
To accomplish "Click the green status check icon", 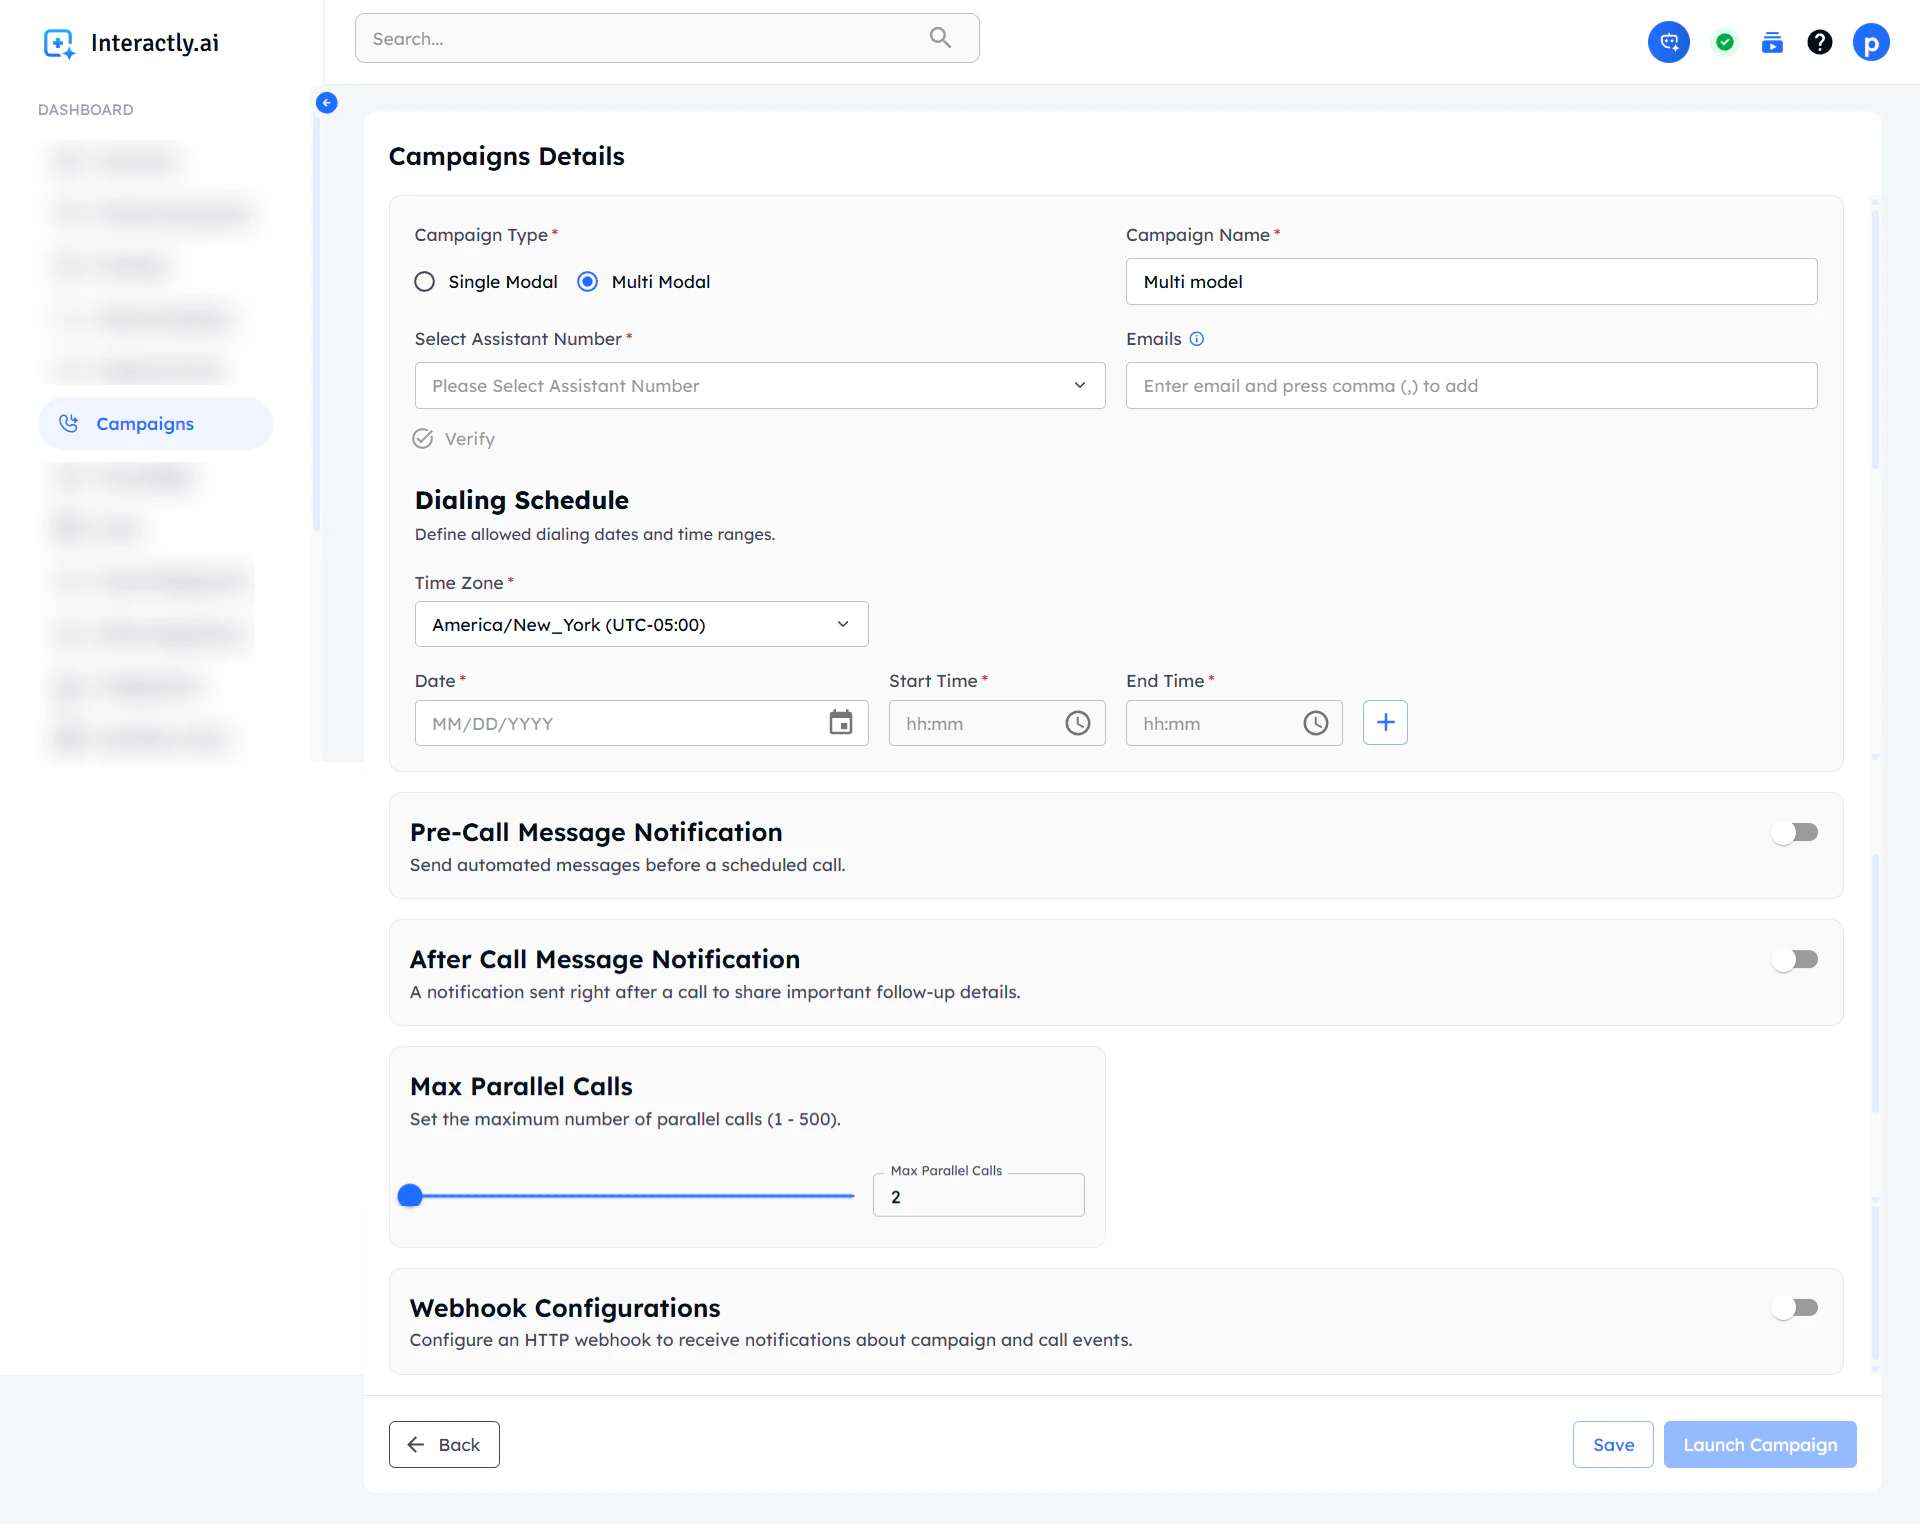I will coord(1724,42).
